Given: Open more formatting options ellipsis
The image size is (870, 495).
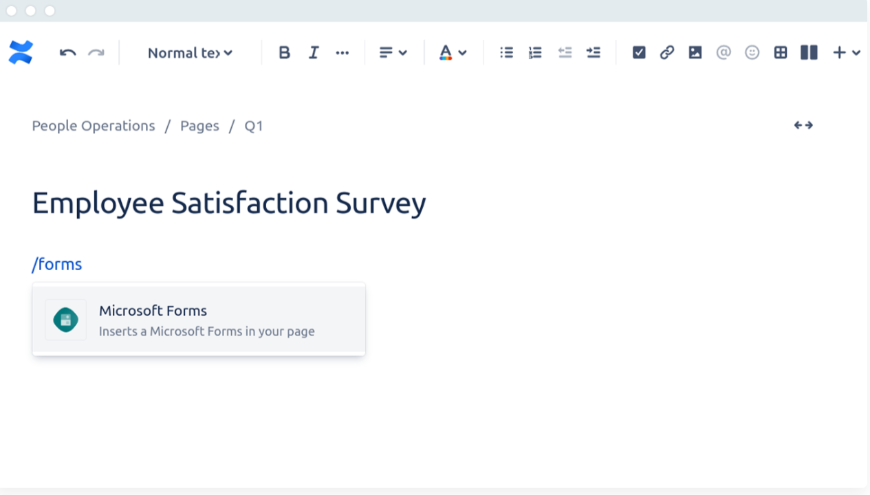Looking at the screenshot, I should click(342, 53).
